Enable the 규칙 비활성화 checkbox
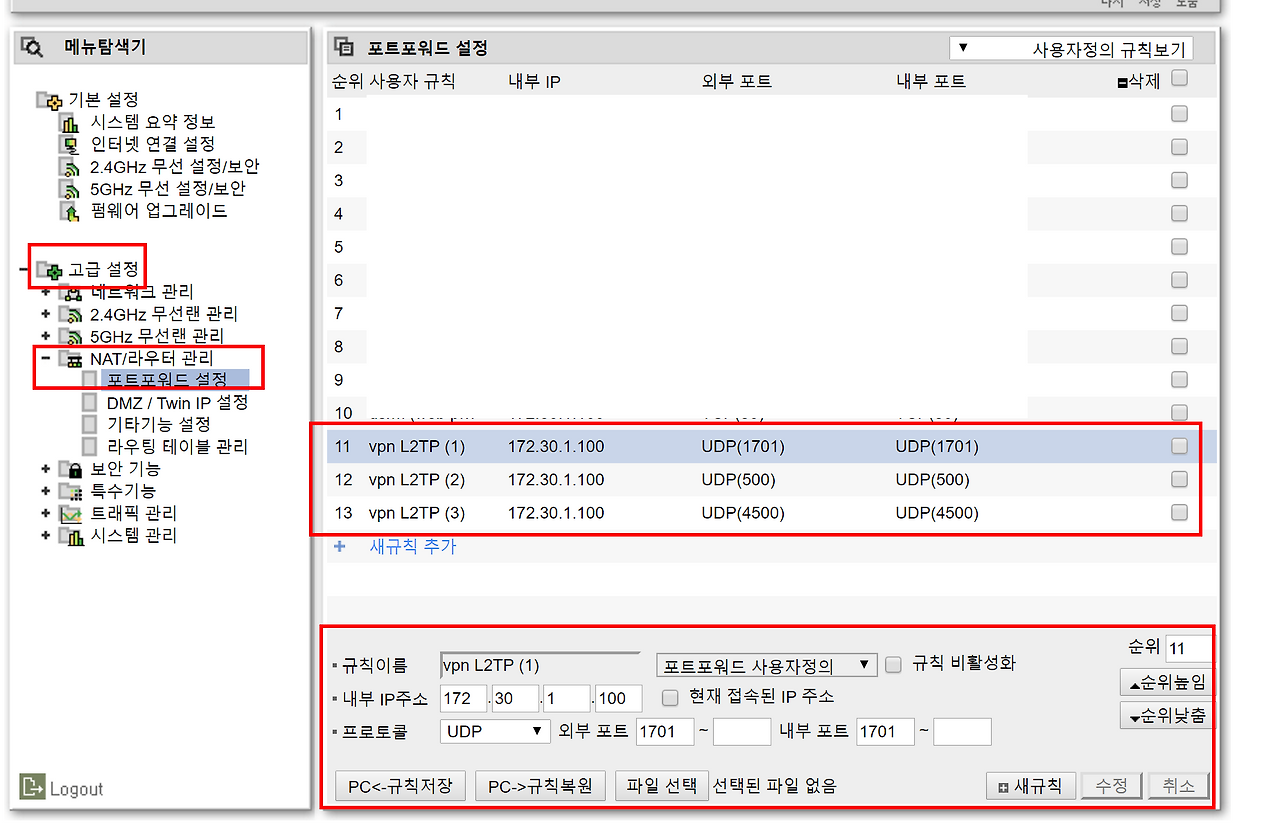The width and height of the screenshot is (1280, 828). click(x=892, y=664)
